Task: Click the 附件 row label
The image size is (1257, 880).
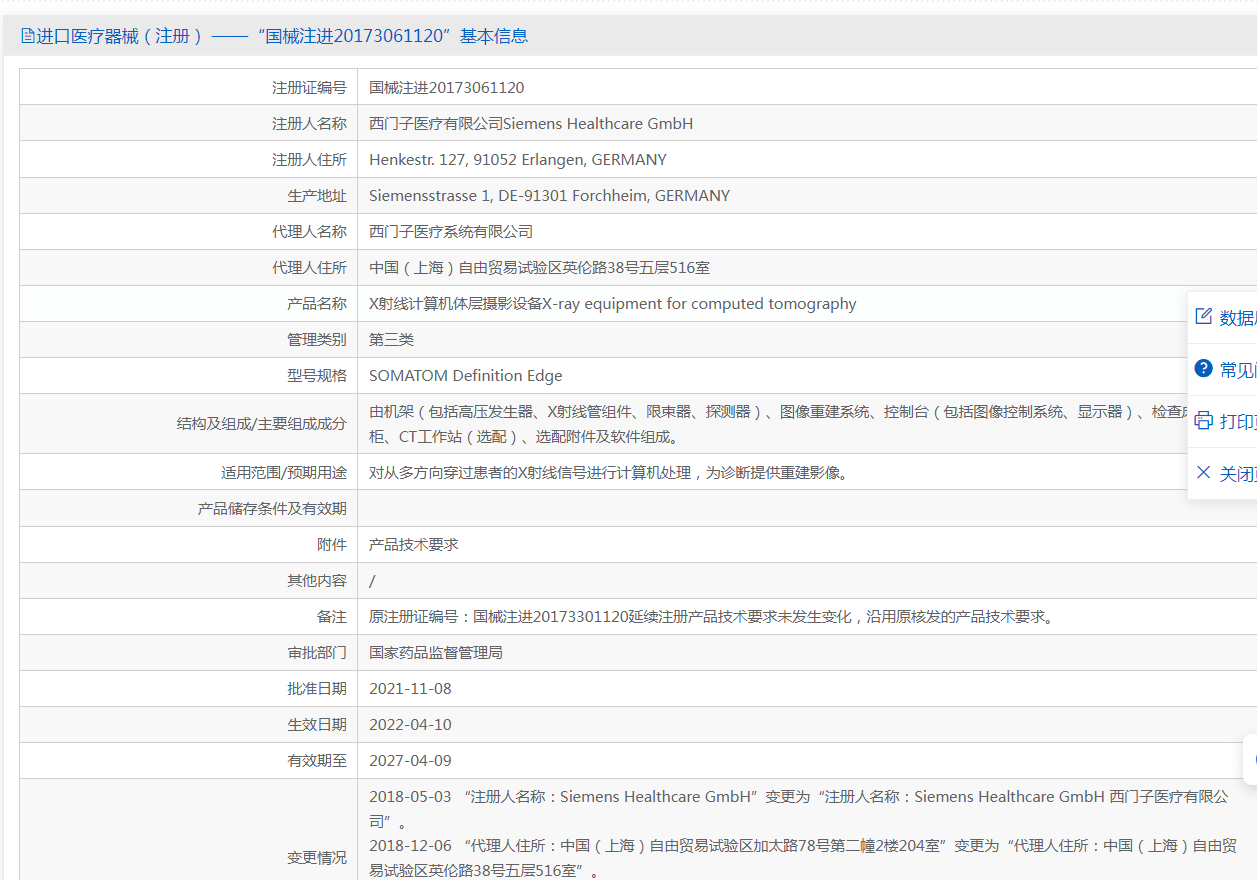Action: [x=332, y=545]
